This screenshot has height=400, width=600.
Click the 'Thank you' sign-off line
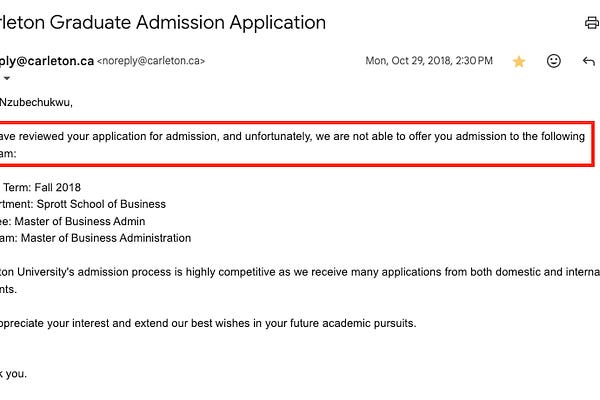12,374
